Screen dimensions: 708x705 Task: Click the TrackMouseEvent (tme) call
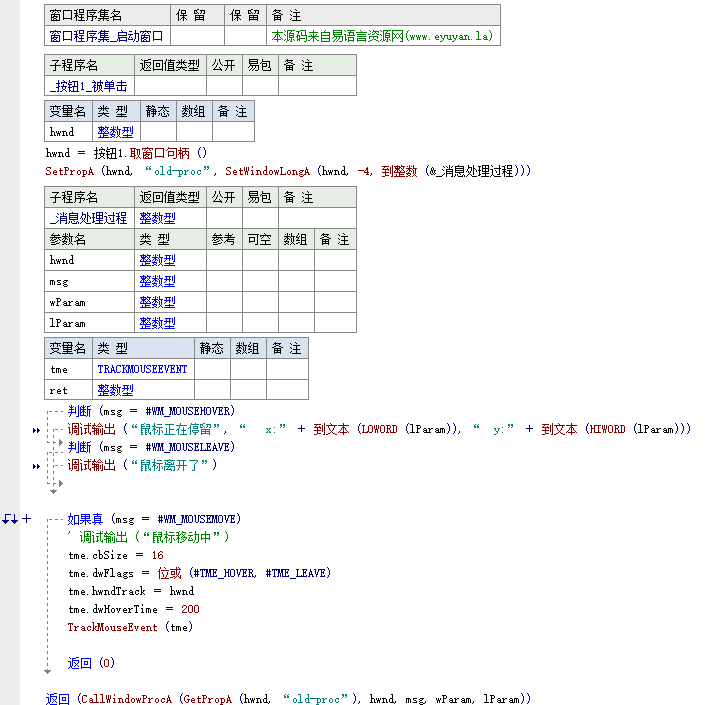click(130, 627)
